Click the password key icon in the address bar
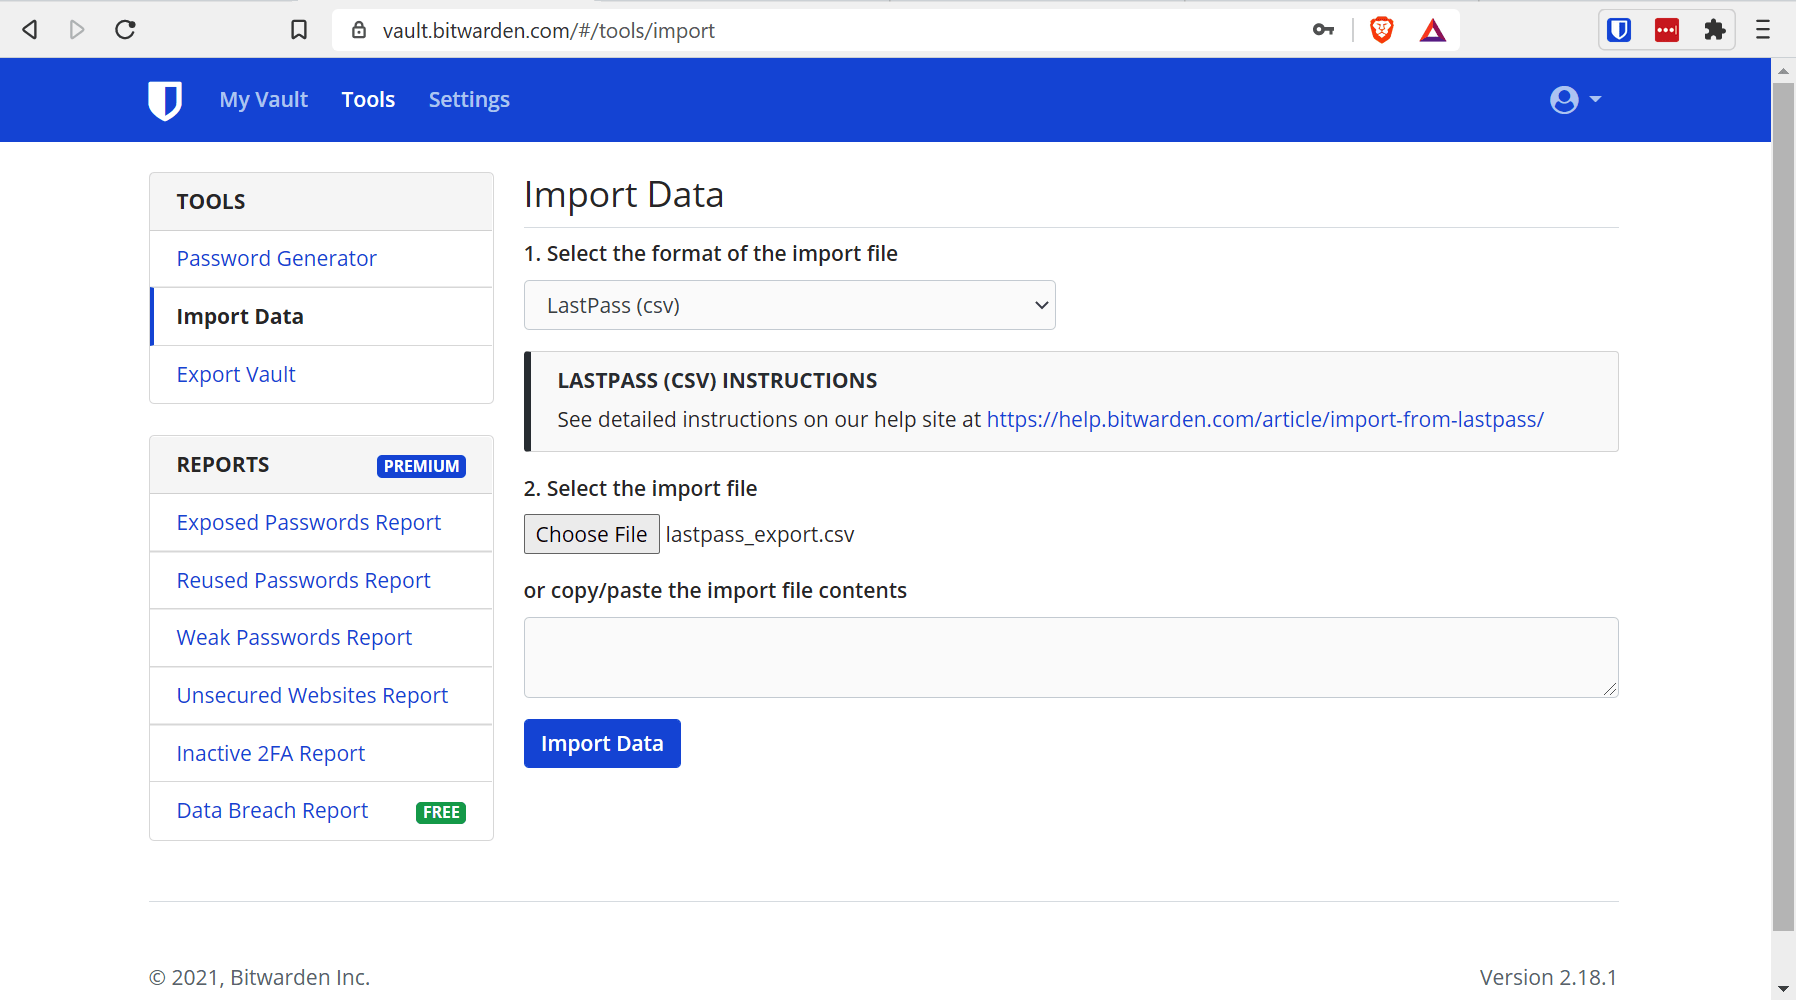The image size is (1796, 1000). pos(1323,30)
